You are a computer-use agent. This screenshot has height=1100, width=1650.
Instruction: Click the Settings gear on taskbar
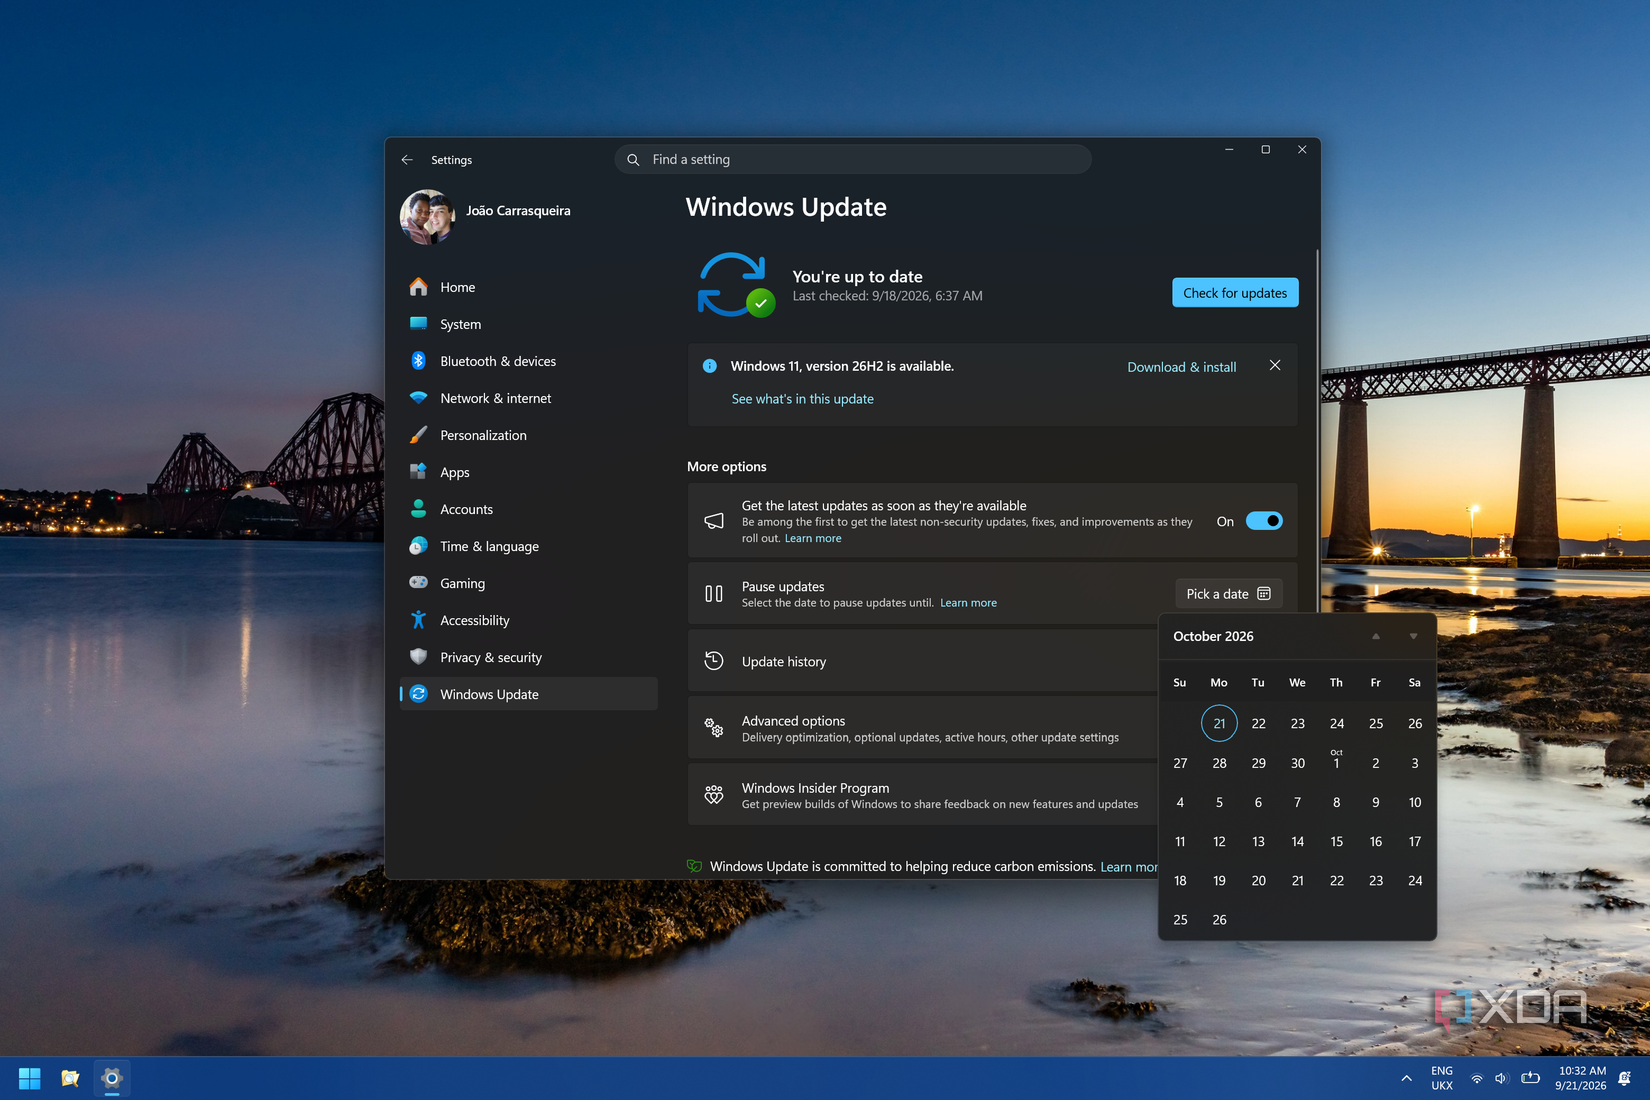pyautogui.click(x=112, y=1078)
